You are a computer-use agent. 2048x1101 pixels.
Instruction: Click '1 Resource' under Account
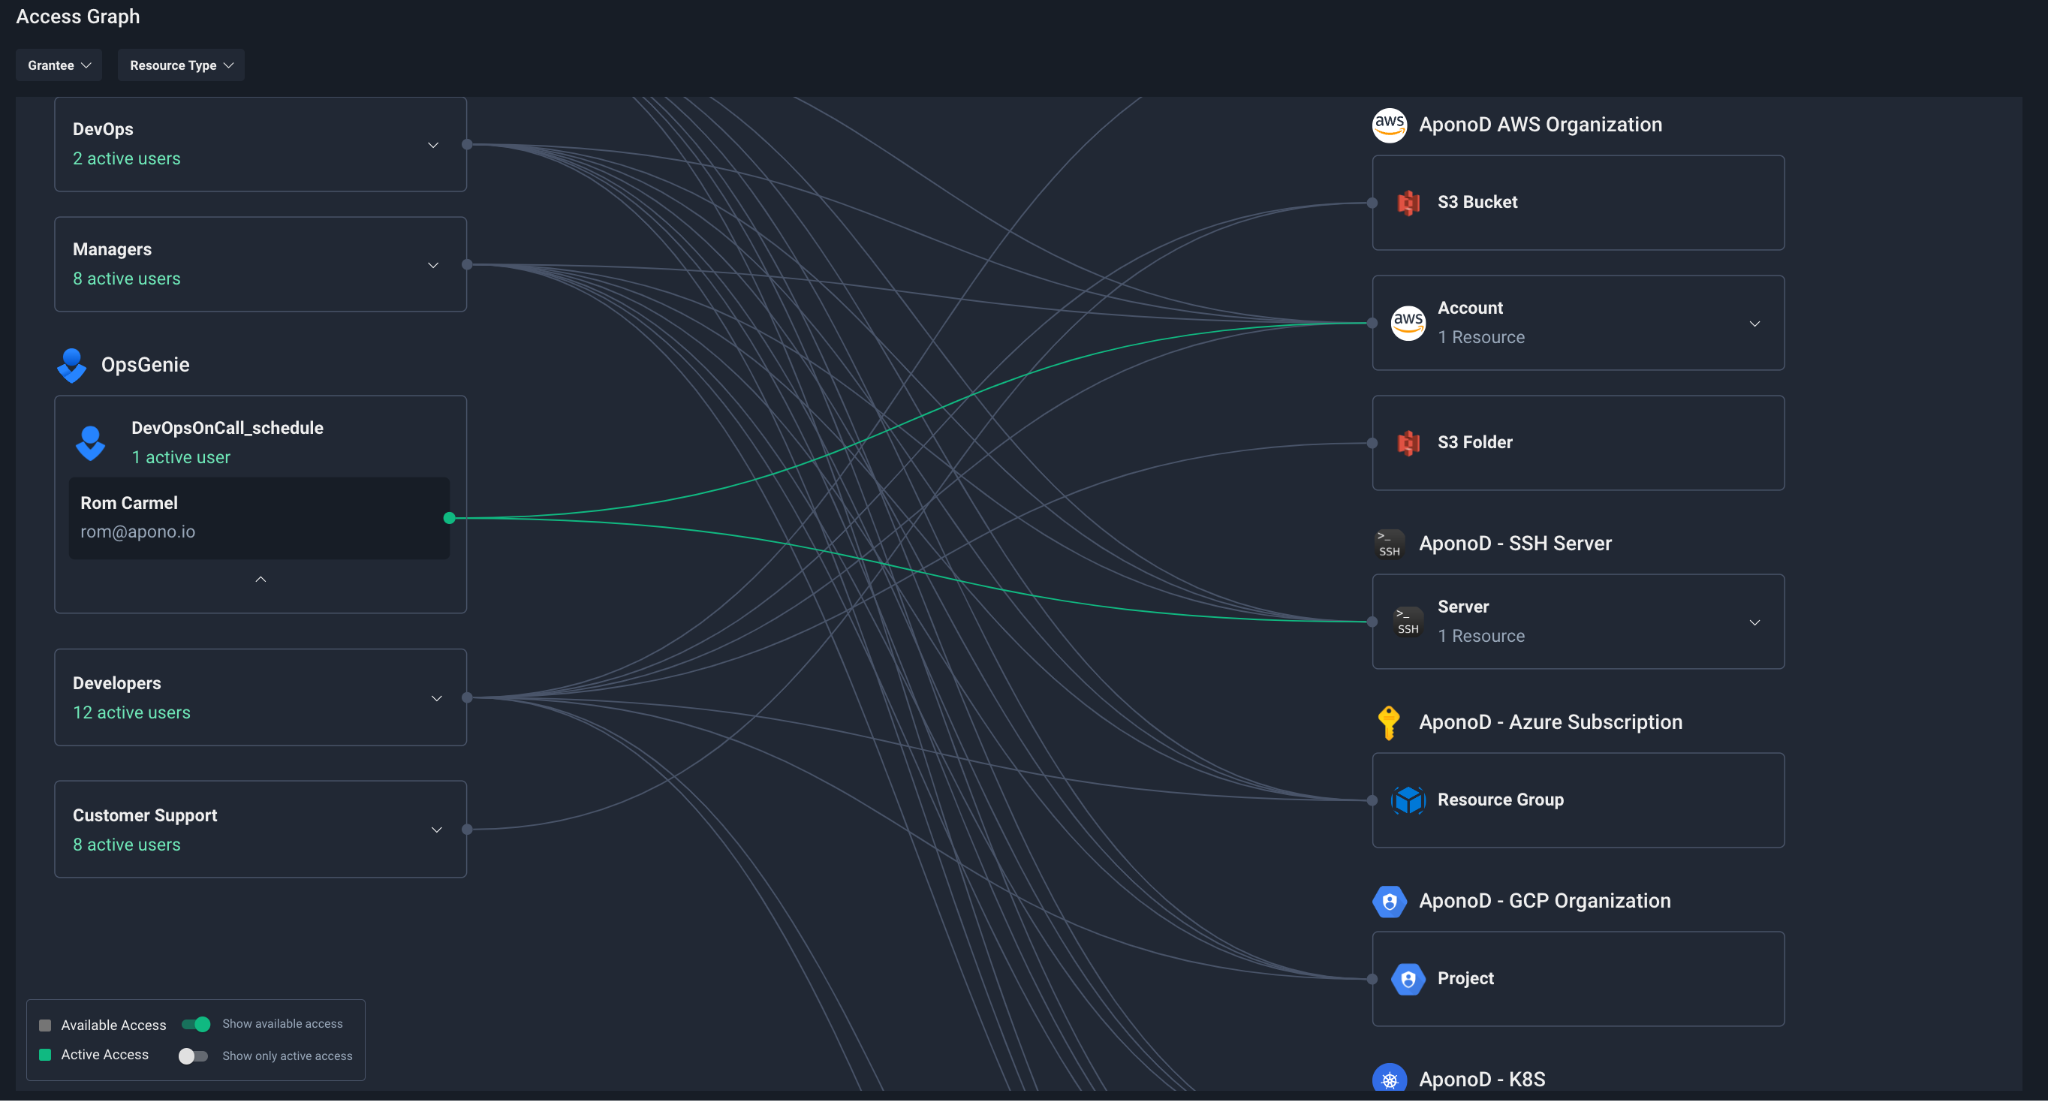[1481, 338]
